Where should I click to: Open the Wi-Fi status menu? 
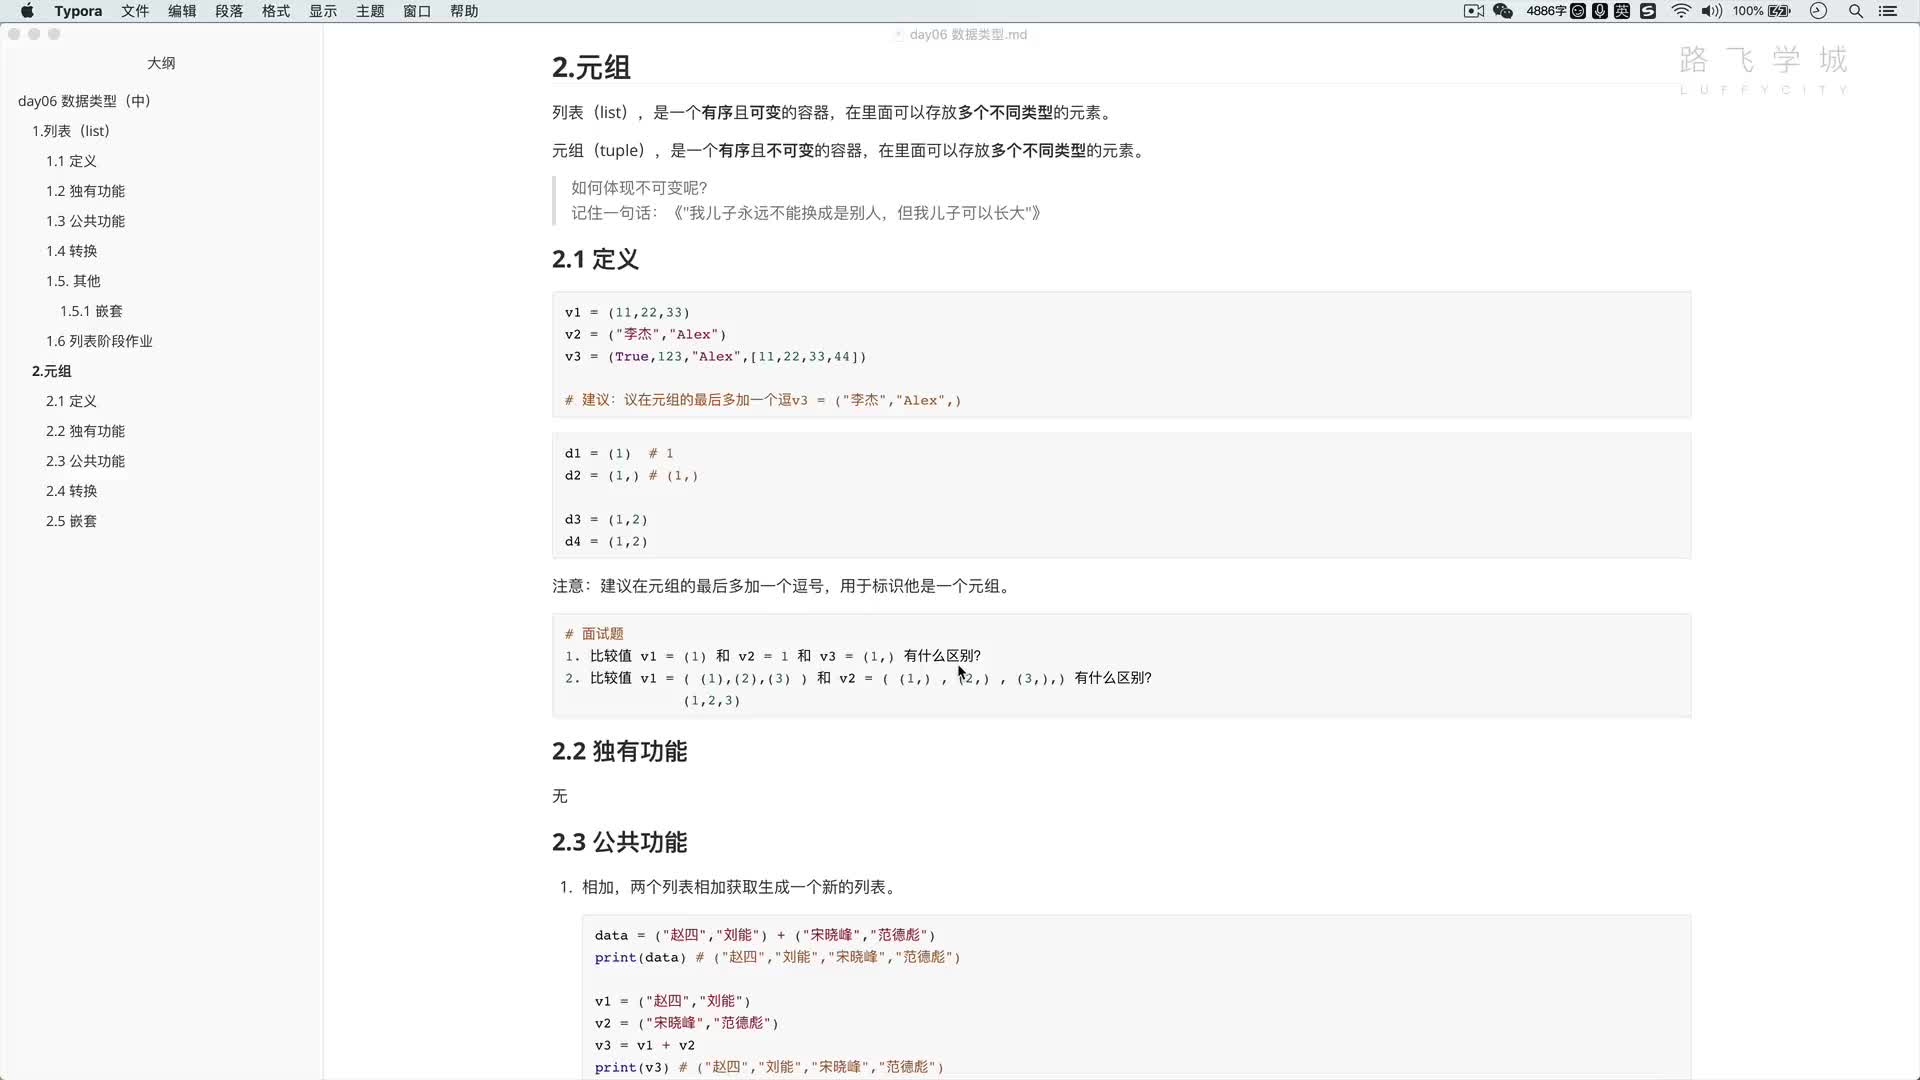click(1681, 11)
